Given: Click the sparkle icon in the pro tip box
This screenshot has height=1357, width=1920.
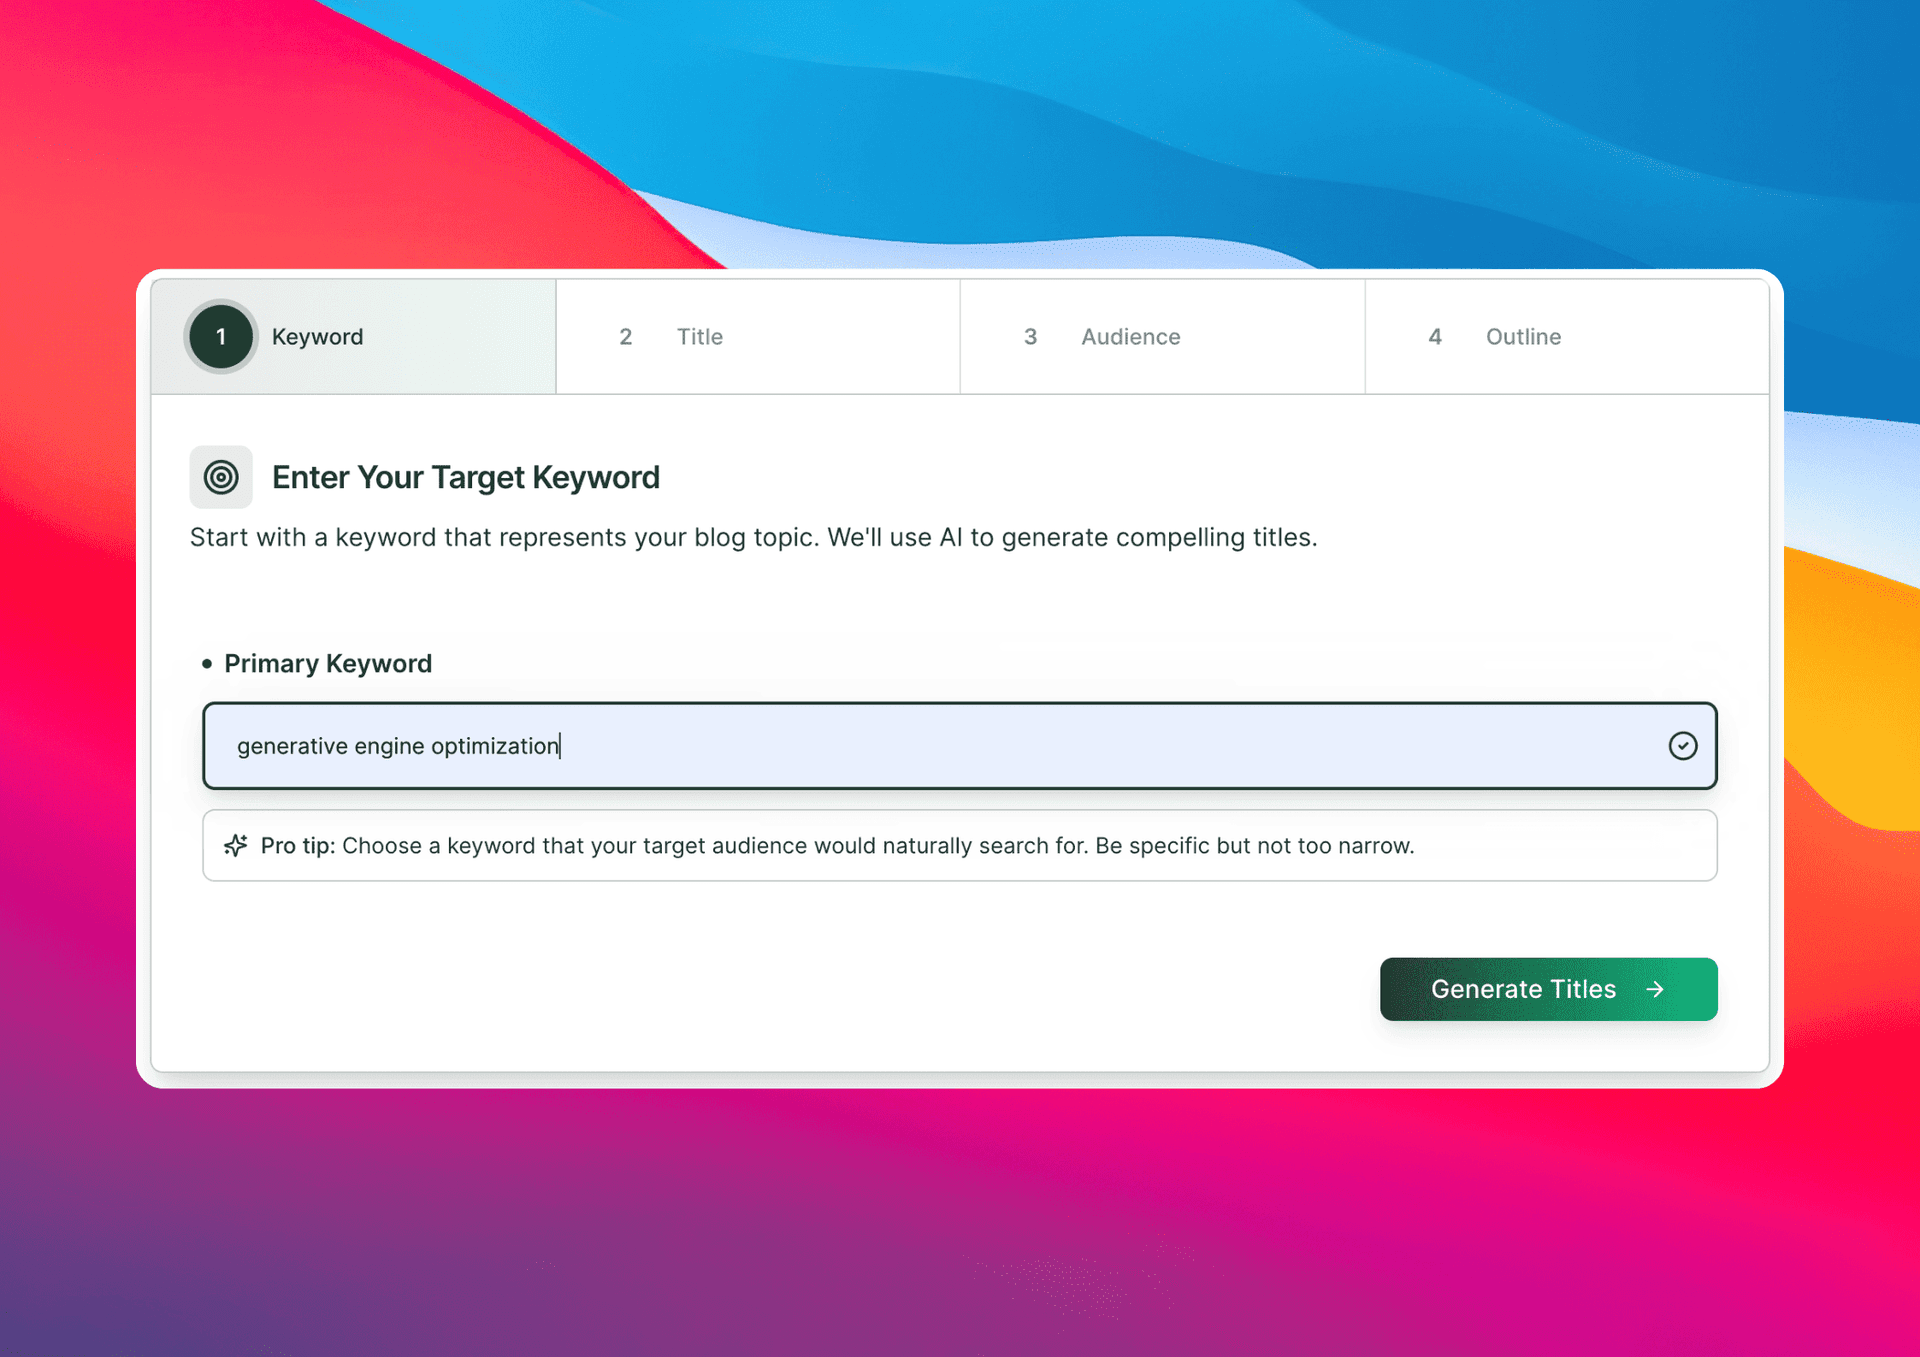Looking at the screenshot, I should (x=235, y=845).
